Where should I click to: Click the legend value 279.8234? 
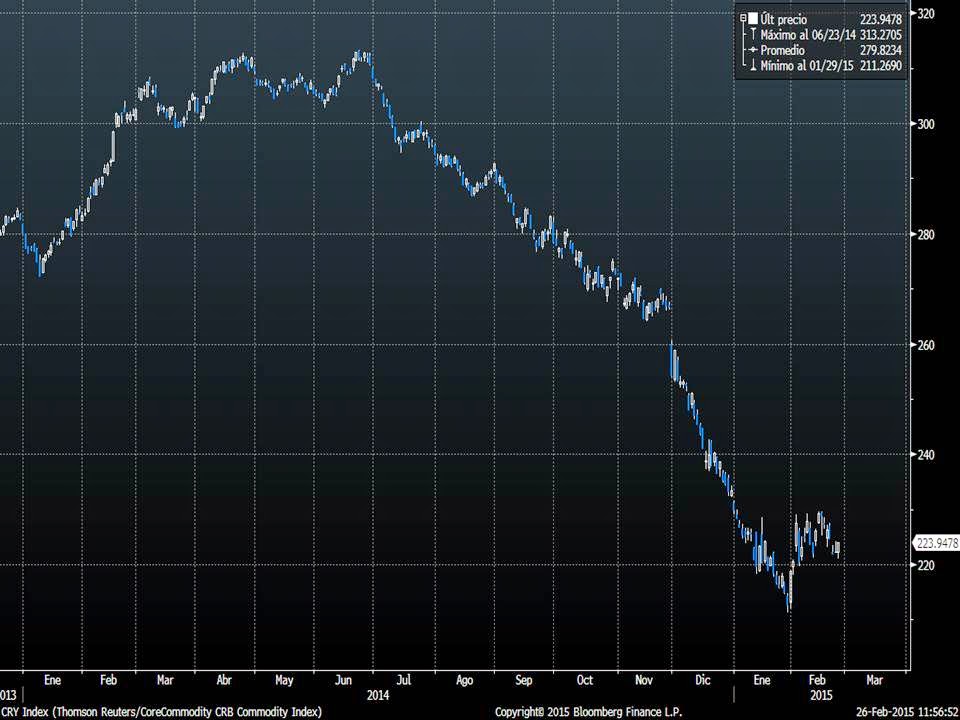(x=880, y=50)
